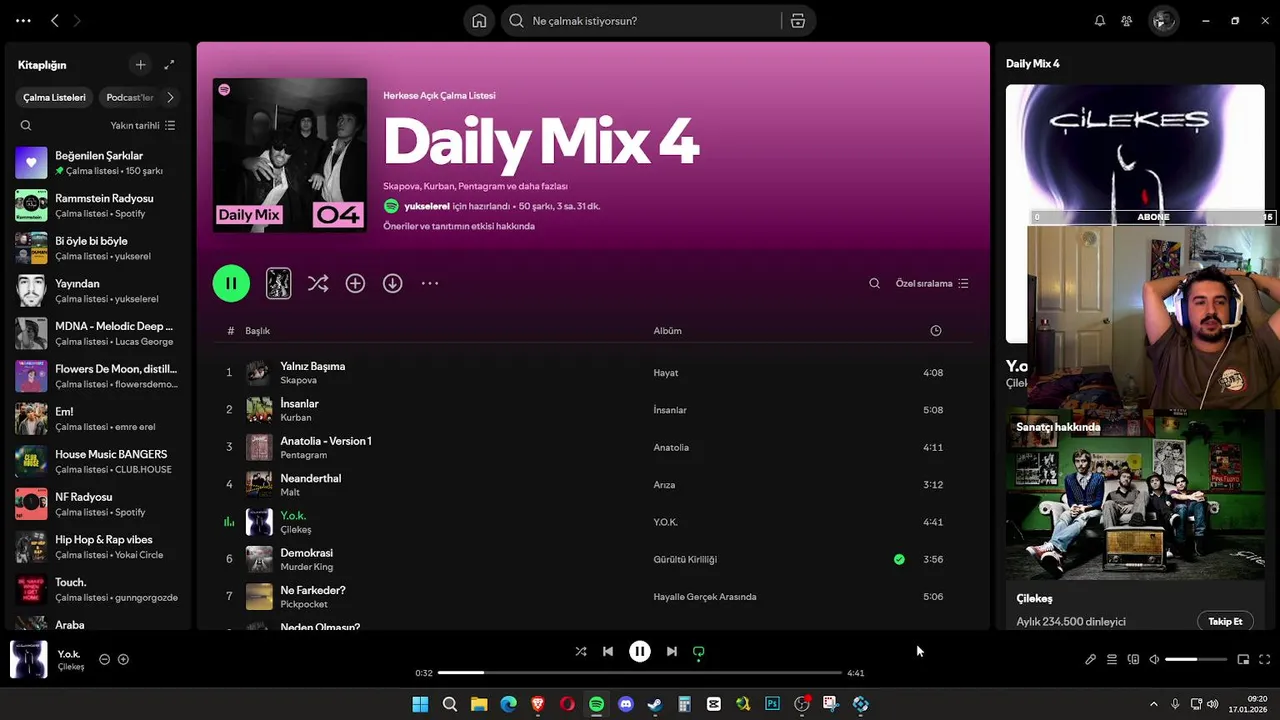Open the Özel sıralama sort dropdown
1280x720 pixels.
click(932, 284)
